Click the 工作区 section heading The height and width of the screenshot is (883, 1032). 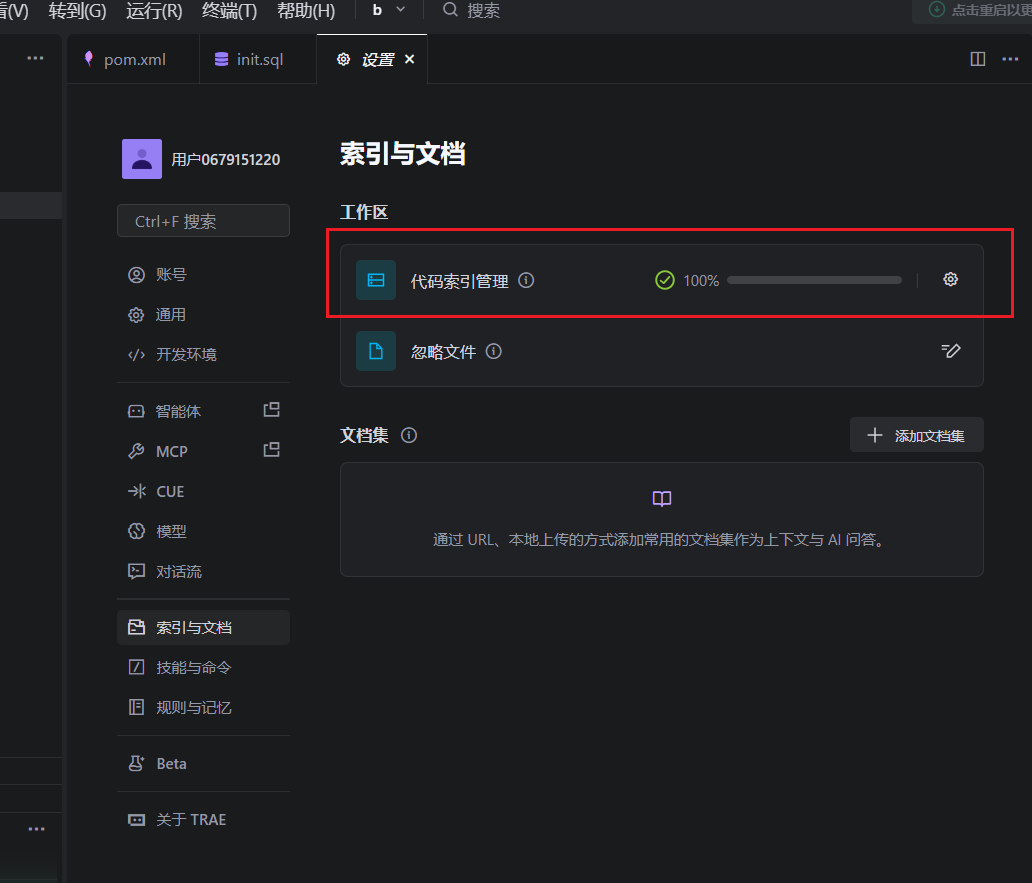[364, 212]
